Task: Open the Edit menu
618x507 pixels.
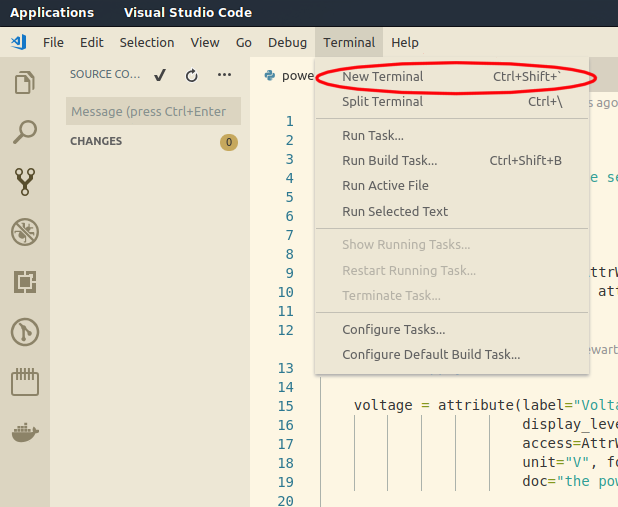Action: [x=91, y=42]
